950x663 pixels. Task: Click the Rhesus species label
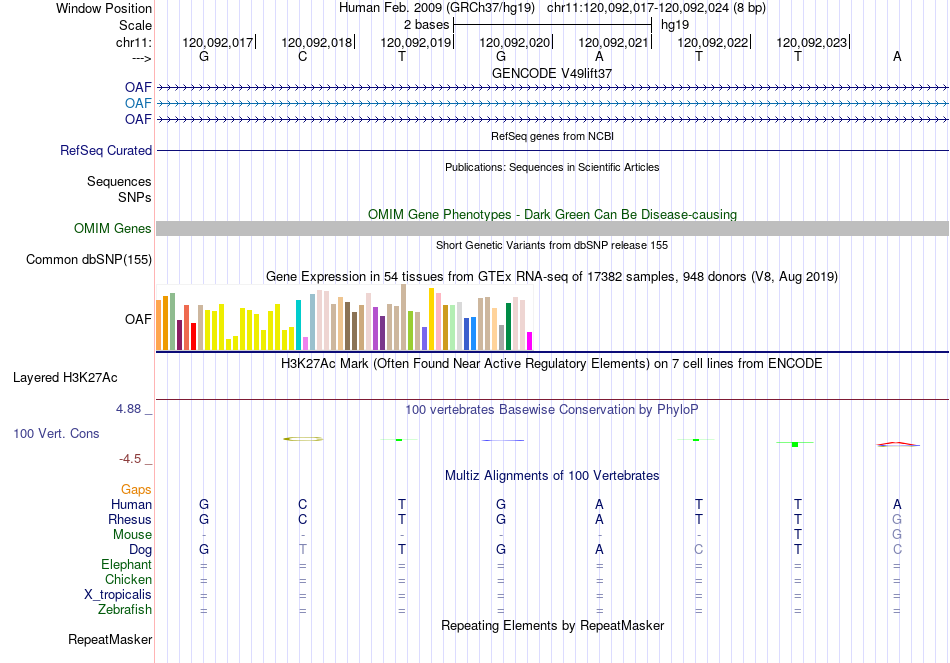[130, 520]
